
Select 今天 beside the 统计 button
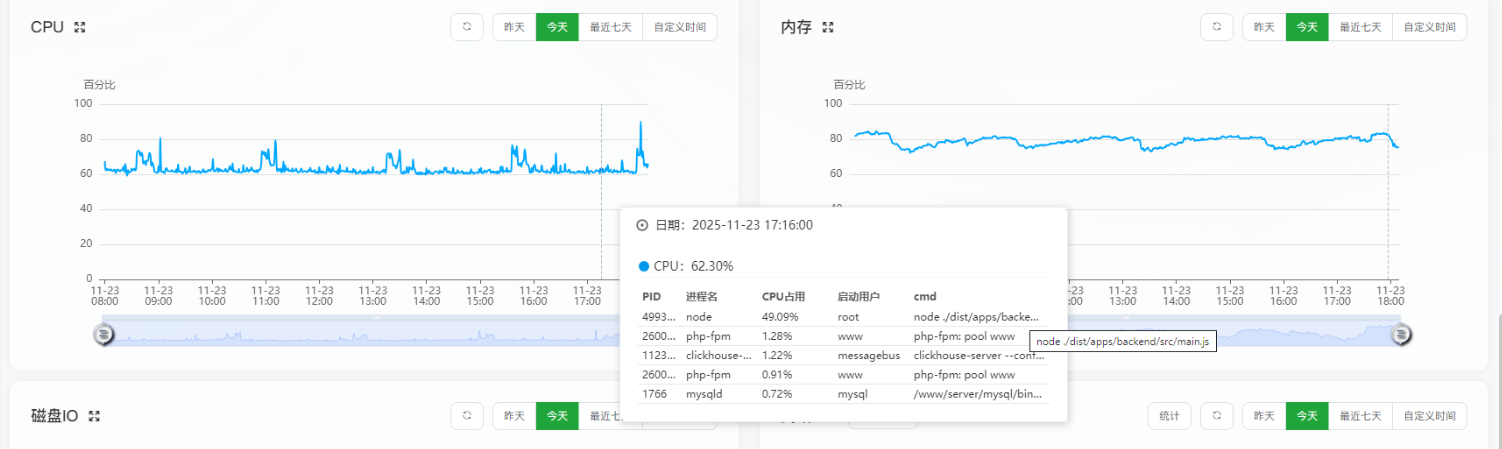coord(1307,415)
